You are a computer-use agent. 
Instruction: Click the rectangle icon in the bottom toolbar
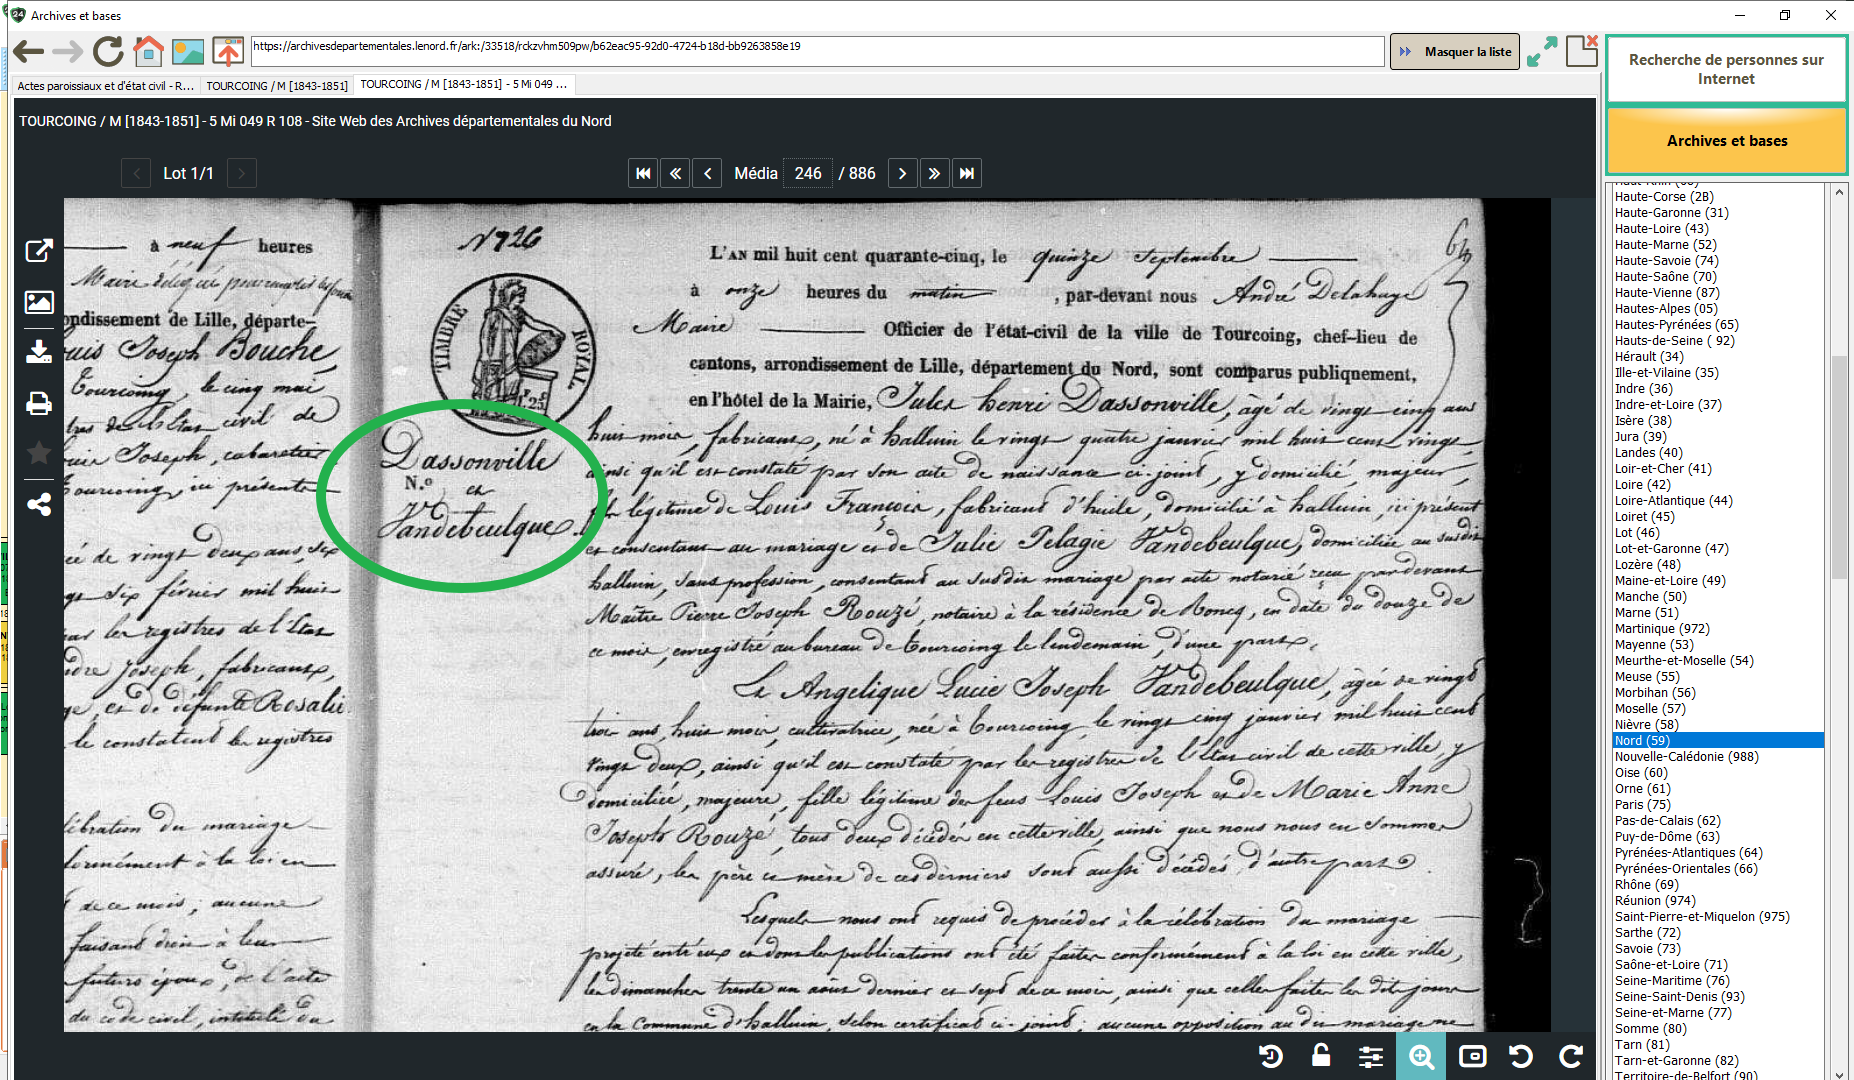[1472, 1056]
